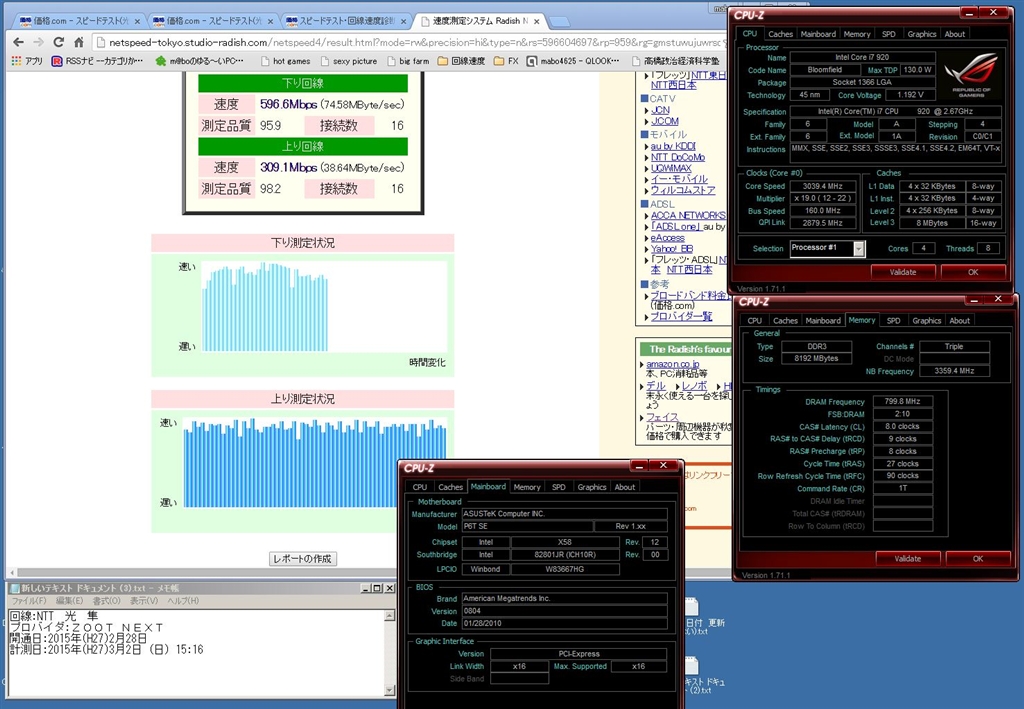Click the browser reload icon
Viewport: 1024px width, 709px height.
[x=58, y=42]
